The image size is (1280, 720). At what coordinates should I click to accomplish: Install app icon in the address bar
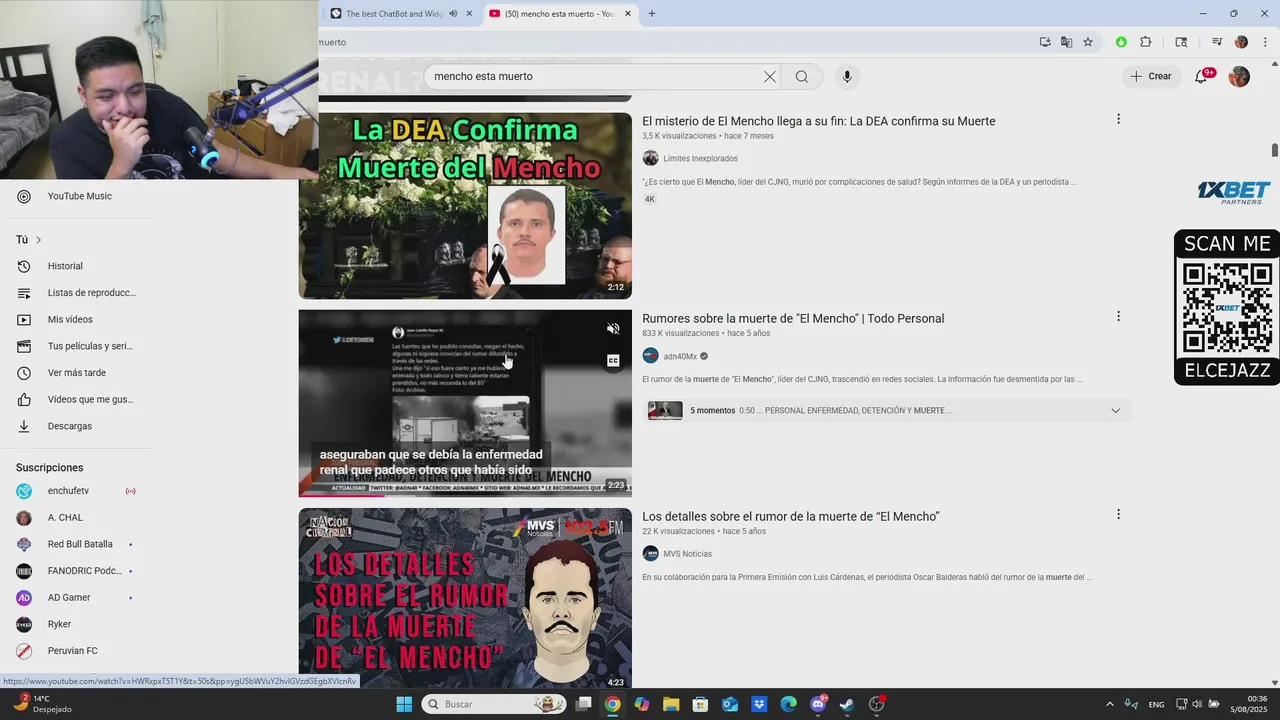(x=1045, y=42)
